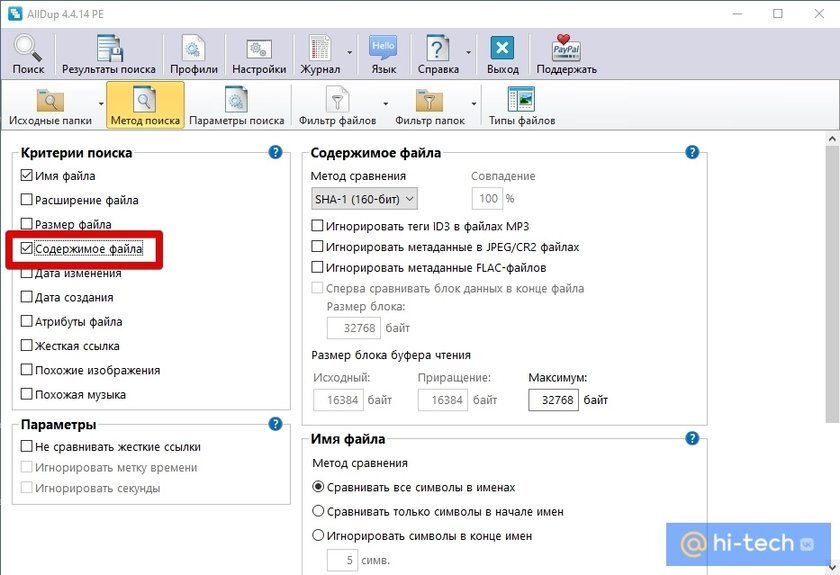Switch to Параметры поиска tab
Screen dimensions: 840x575
237,106
